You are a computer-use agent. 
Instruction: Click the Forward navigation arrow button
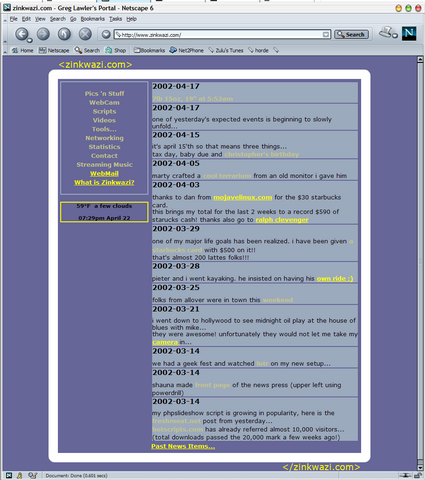[x=43, y=34]
